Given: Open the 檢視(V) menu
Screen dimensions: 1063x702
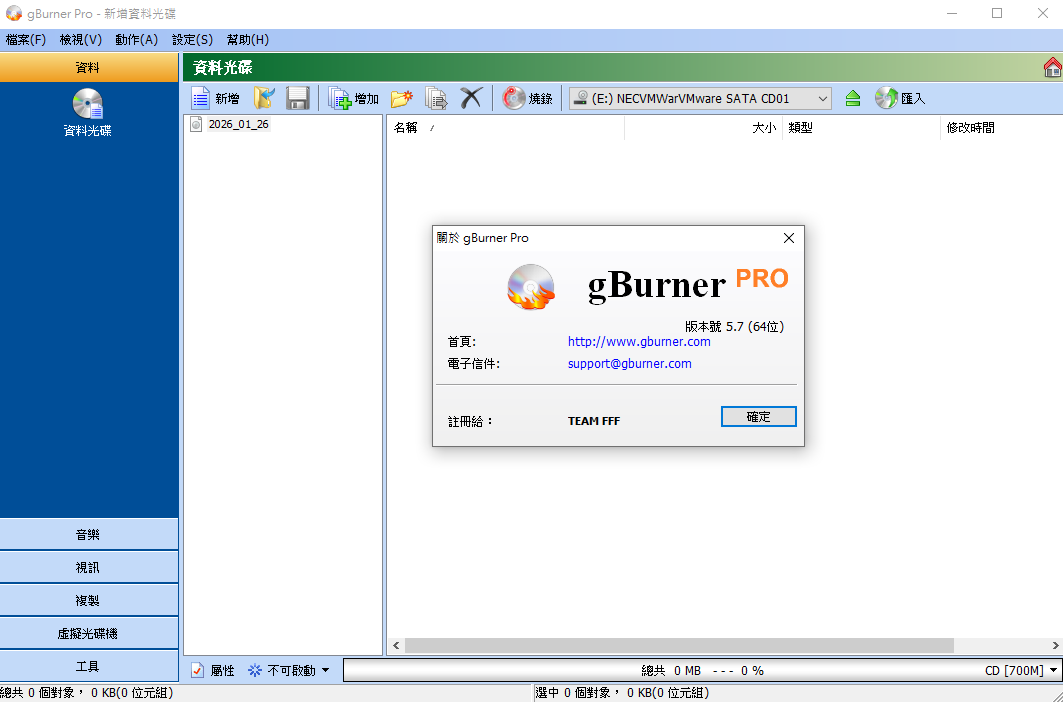Looking at the screenshot, I should click(x=81, y=40).
